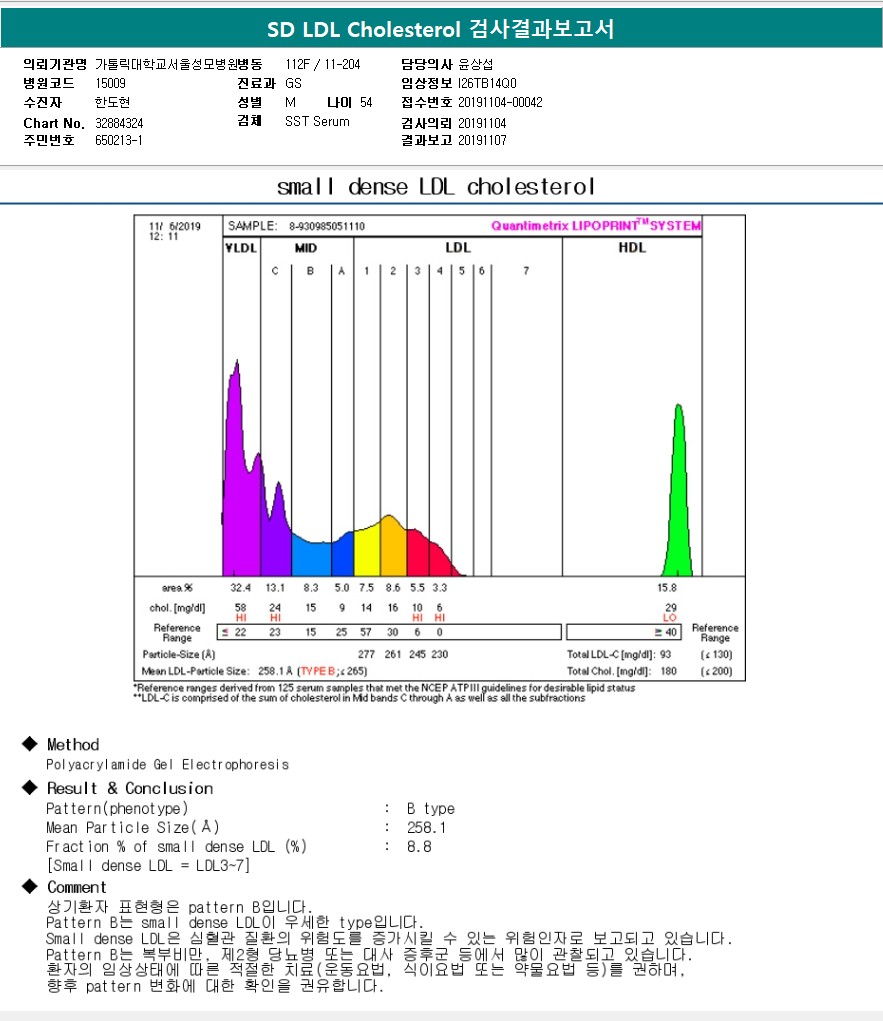Click the Method section heading

[73, 744]
